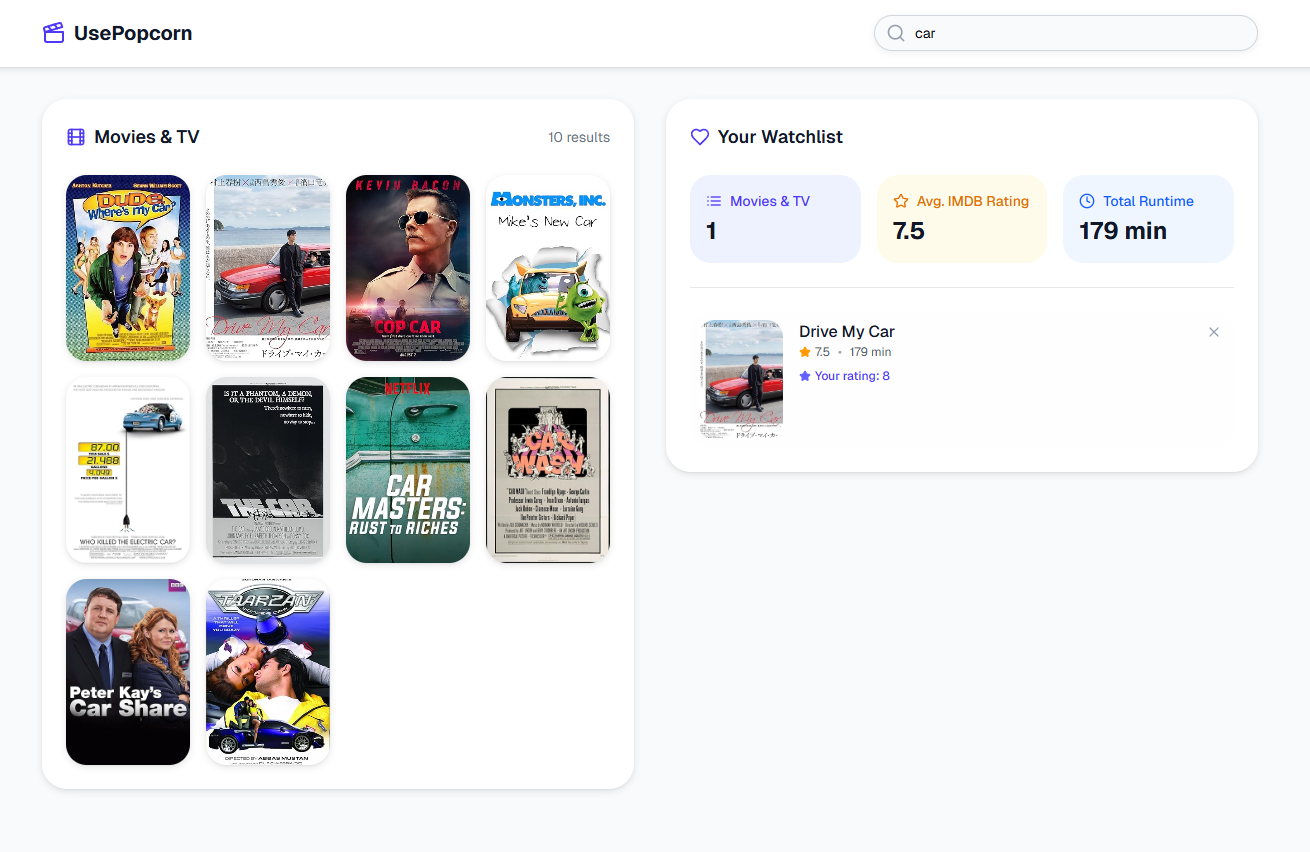This screenshot has height=852, width=1310.
Task: Click the Drive My Car title in watchlist
Action: tap(847, 332)
